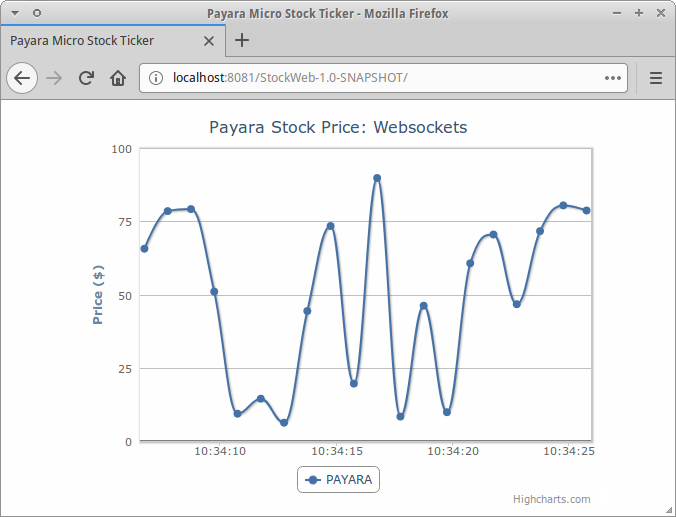Image resolution: width=676 pixels, height=517 pixels.
Task: Close the Payara Micro Stock Ticker tab
Action: pyautogui.click(x=209, y=41)
